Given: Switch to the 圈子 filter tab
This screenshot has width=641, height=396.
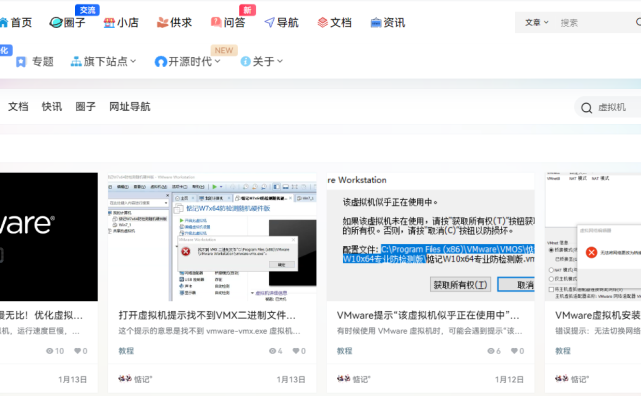Looking at the screenshot, I should click(85, 107).
